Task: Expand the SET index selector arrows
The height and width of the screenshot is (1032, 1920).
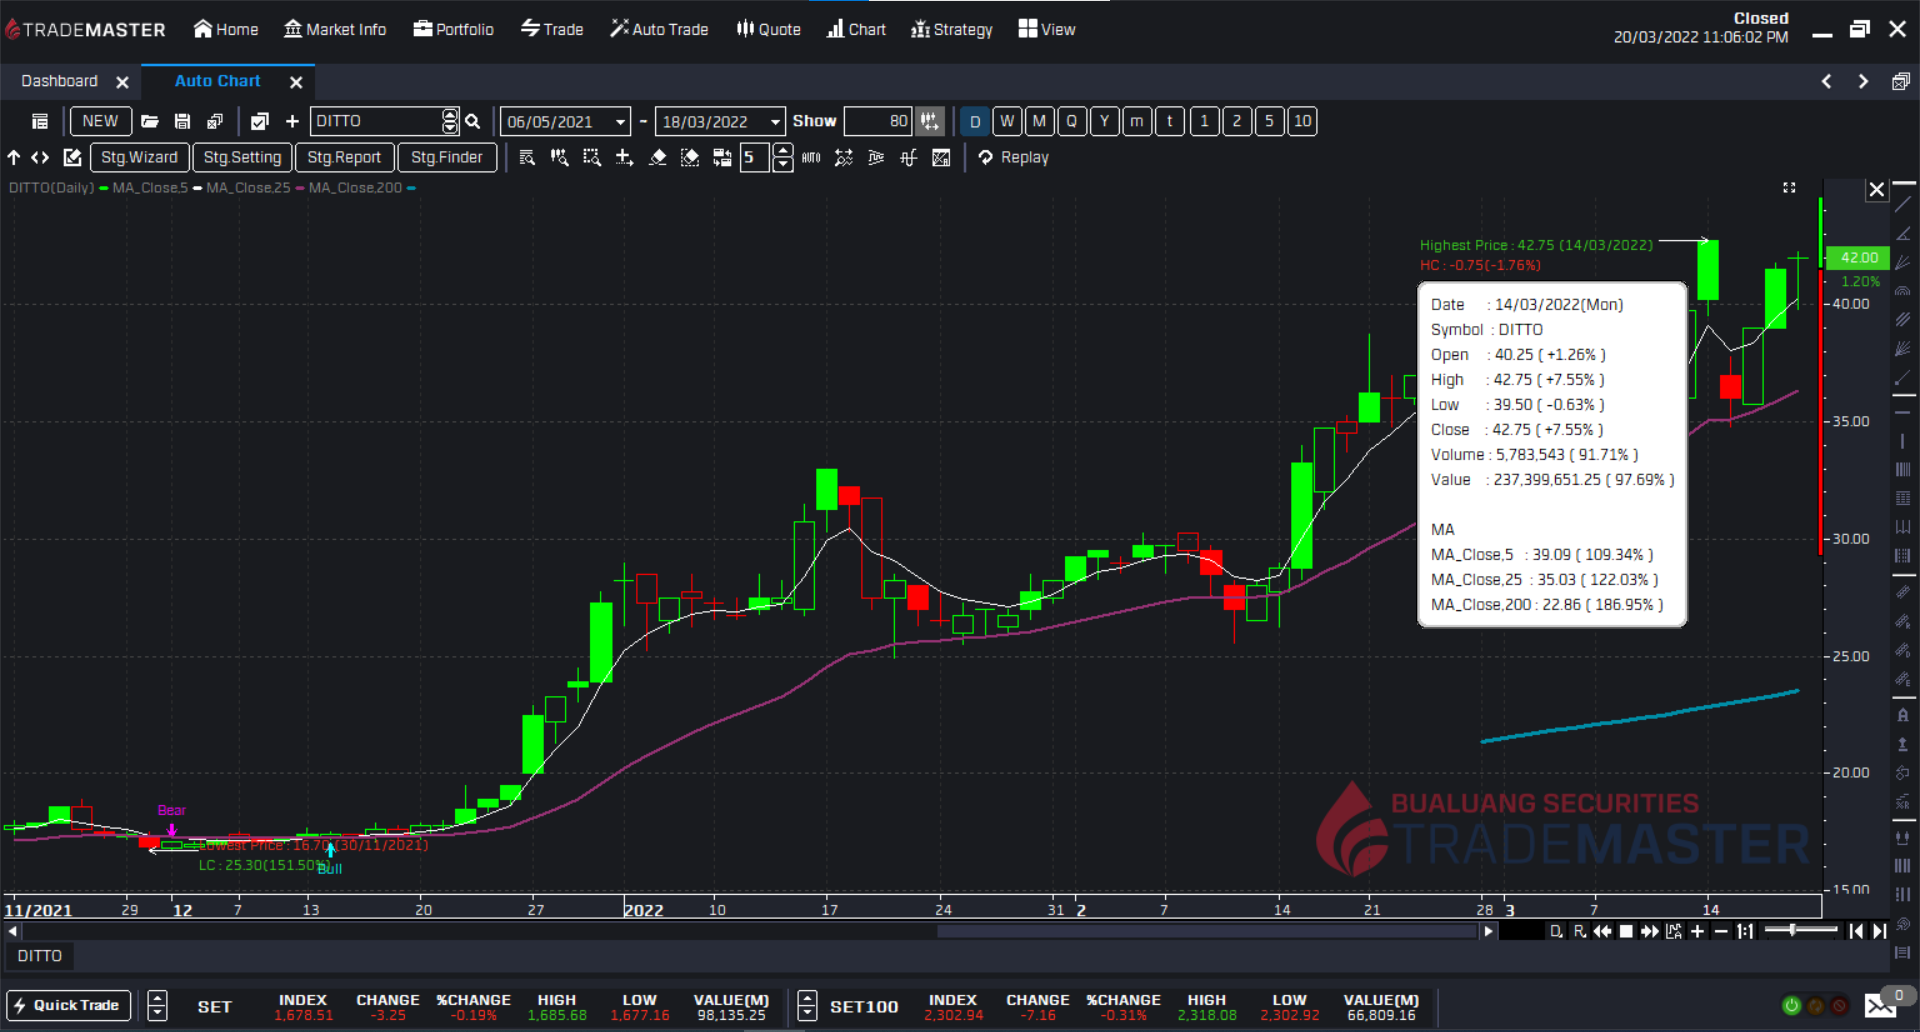Action: click(x=157, y=1006)
